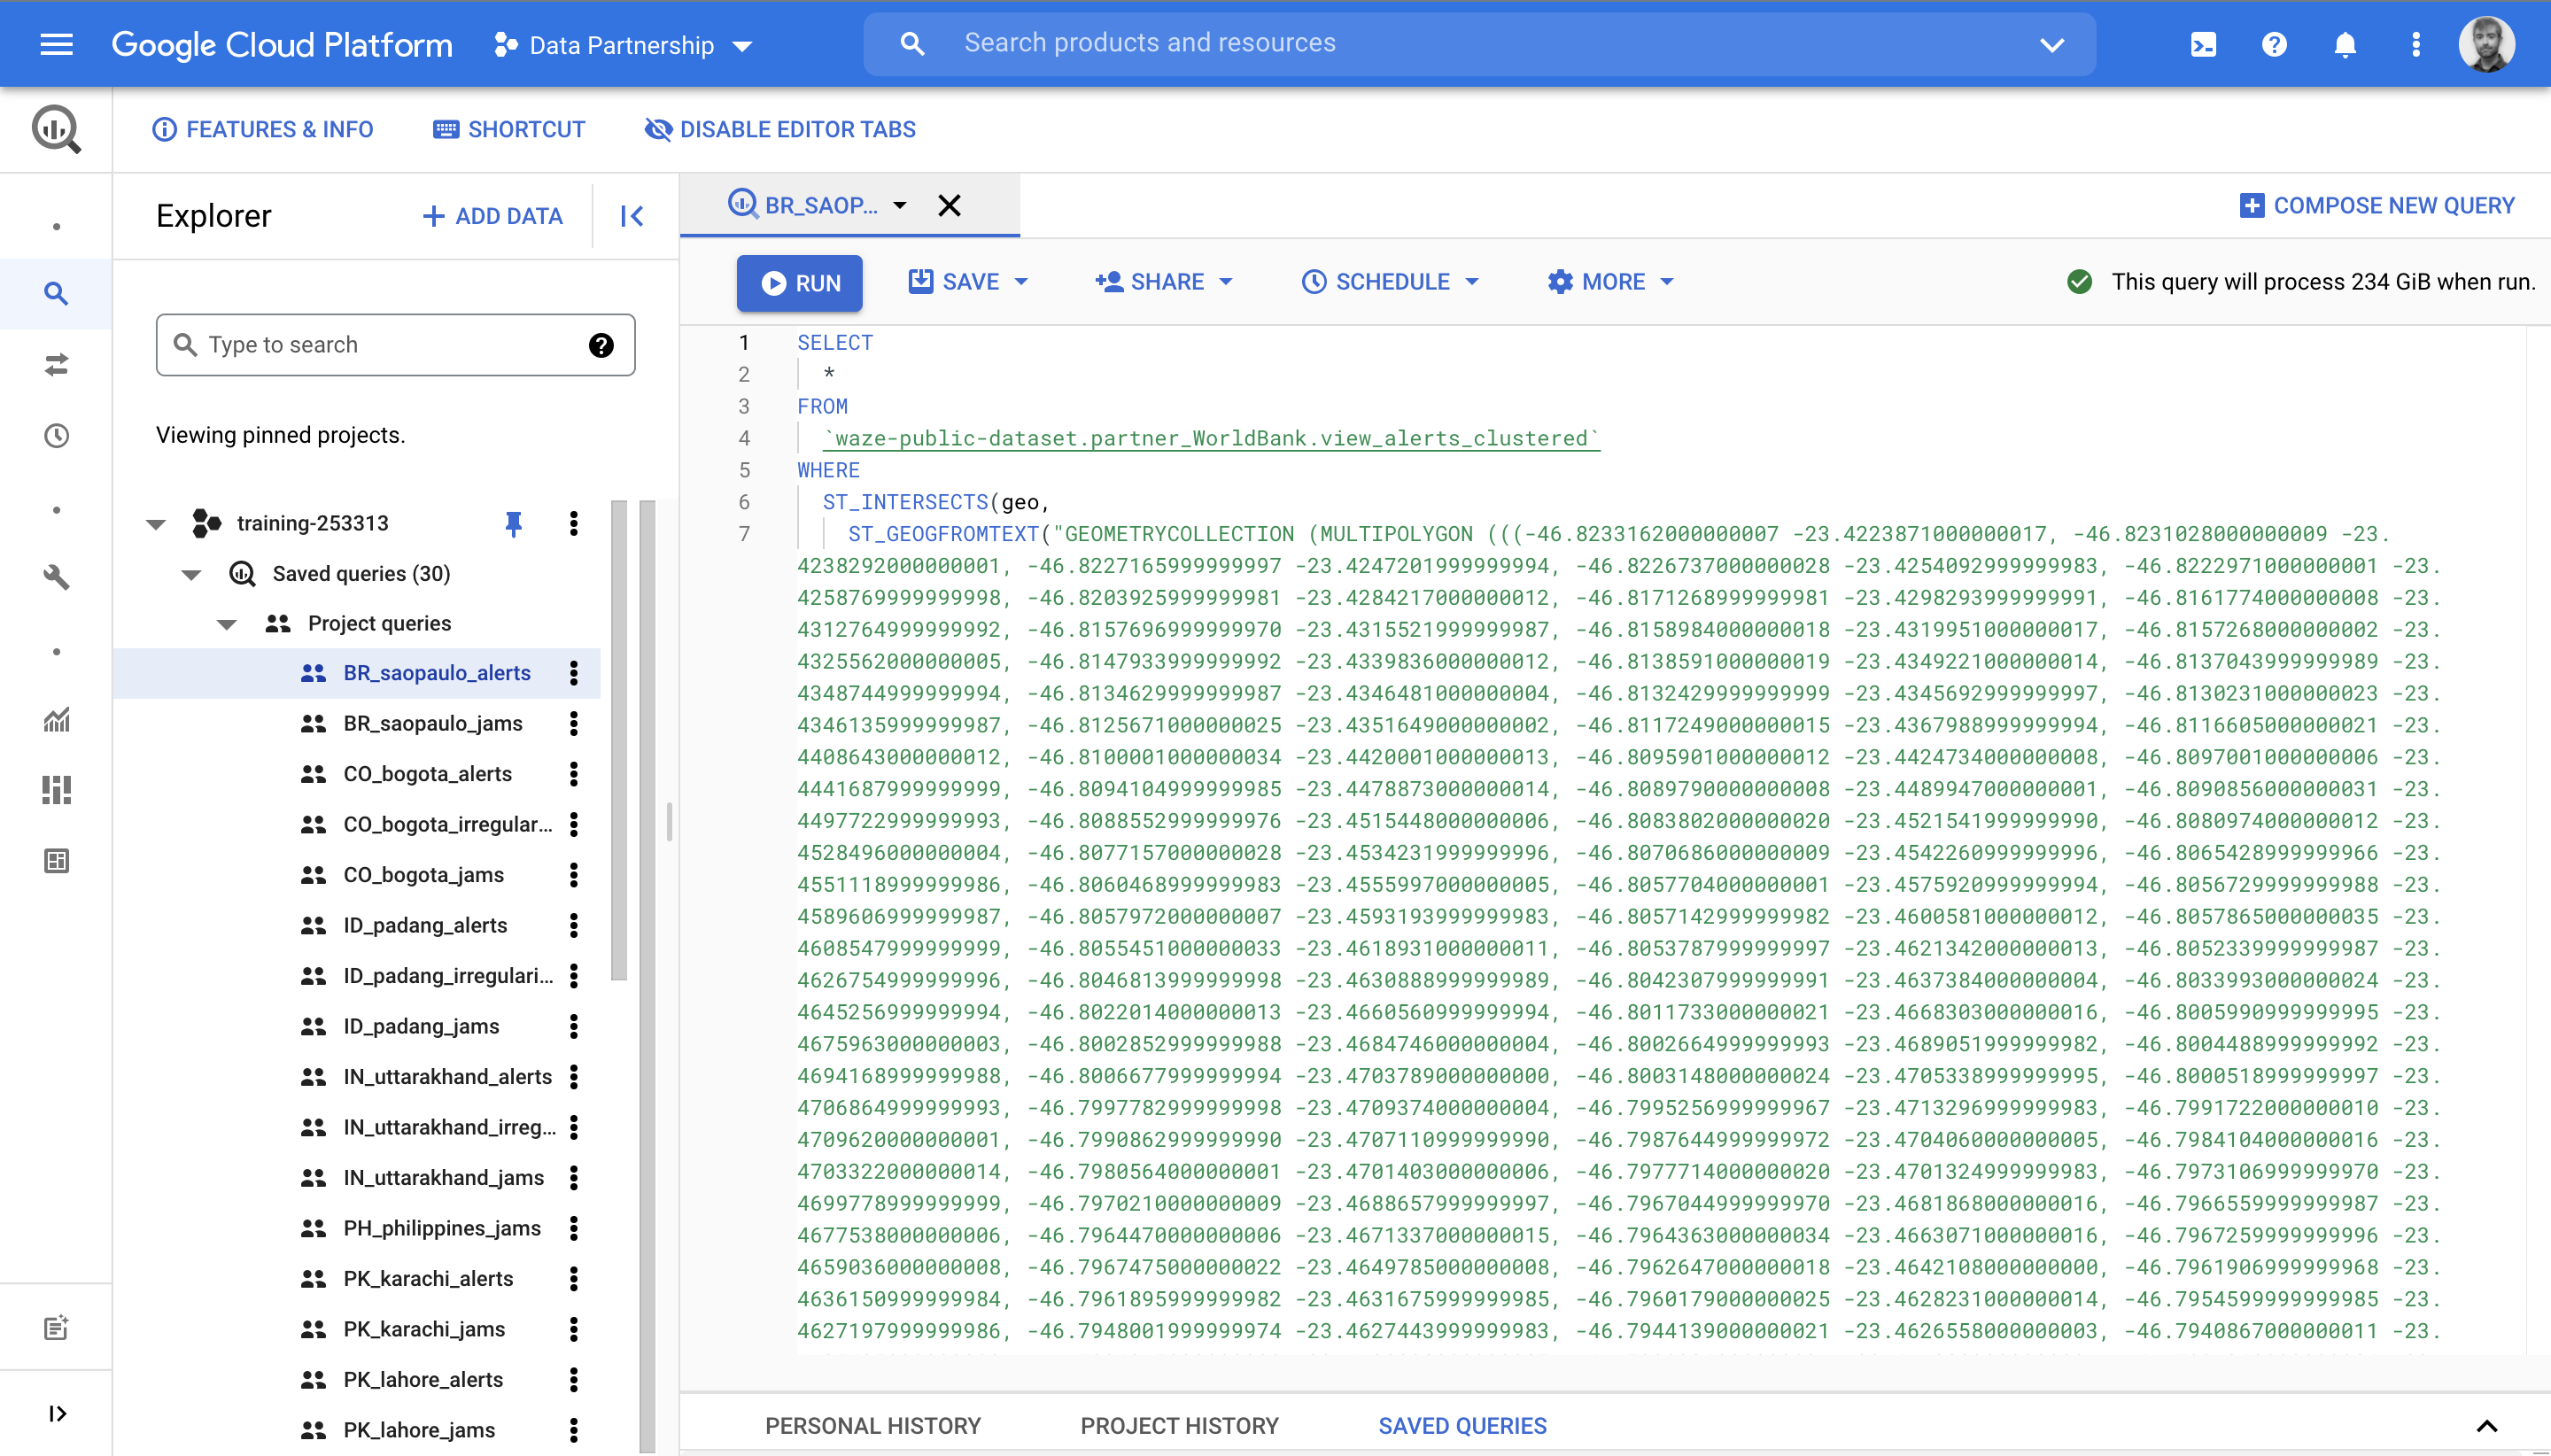2551x1456 pixels.
Task: Open the table grid icon in left sidebar
Action: [56, 861]
